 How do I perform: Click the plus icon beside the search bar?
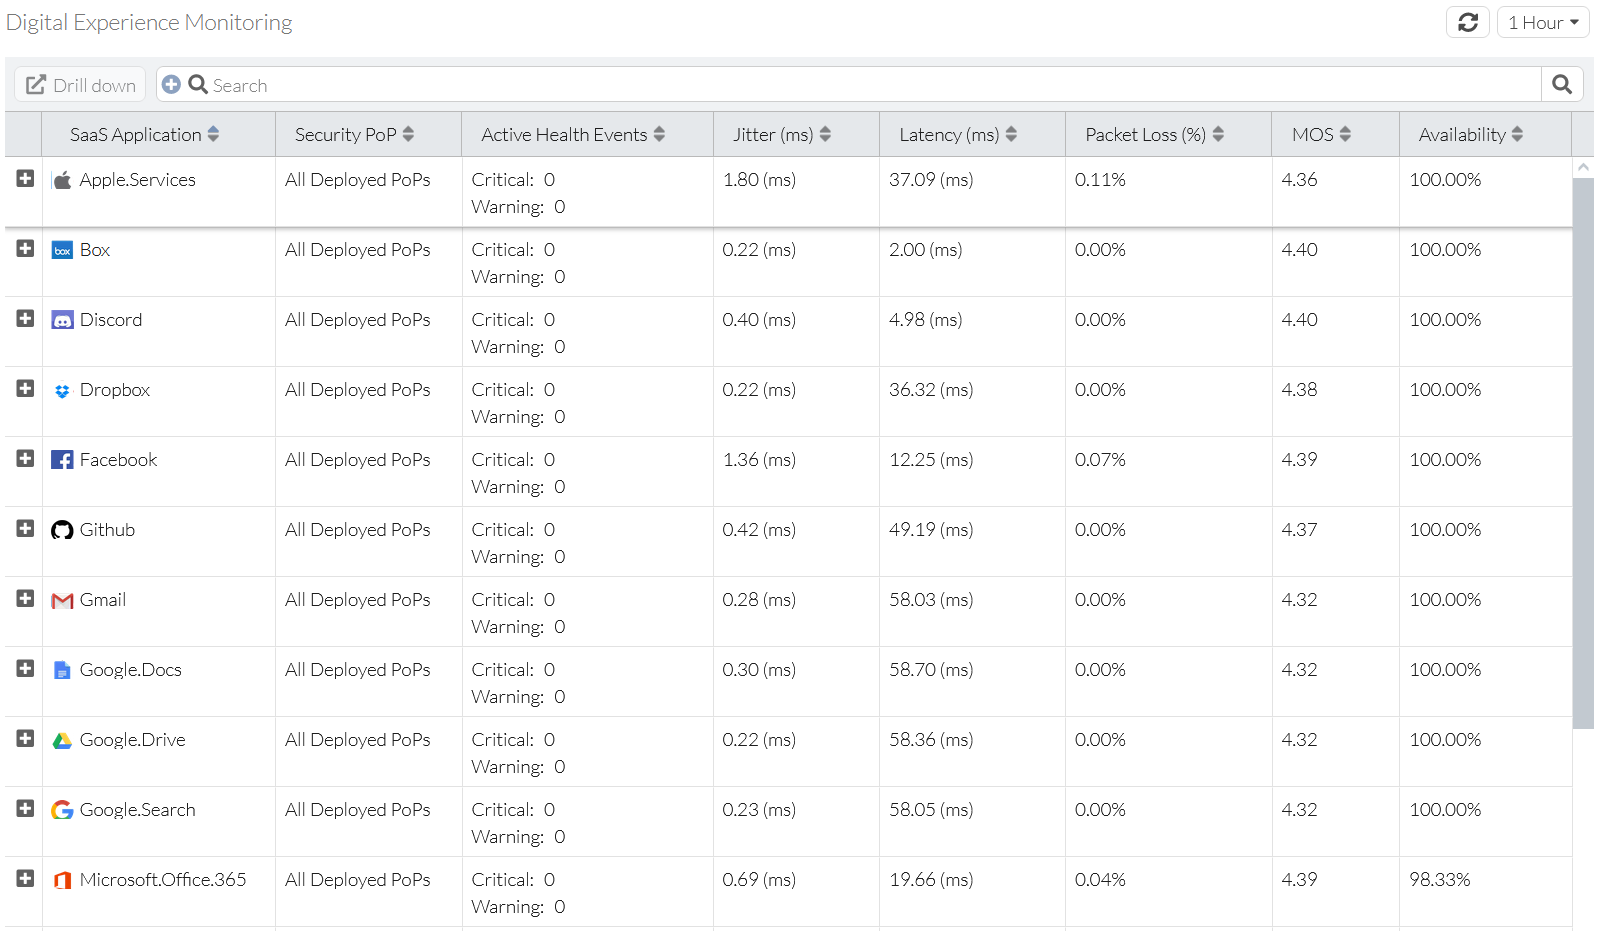171,84
